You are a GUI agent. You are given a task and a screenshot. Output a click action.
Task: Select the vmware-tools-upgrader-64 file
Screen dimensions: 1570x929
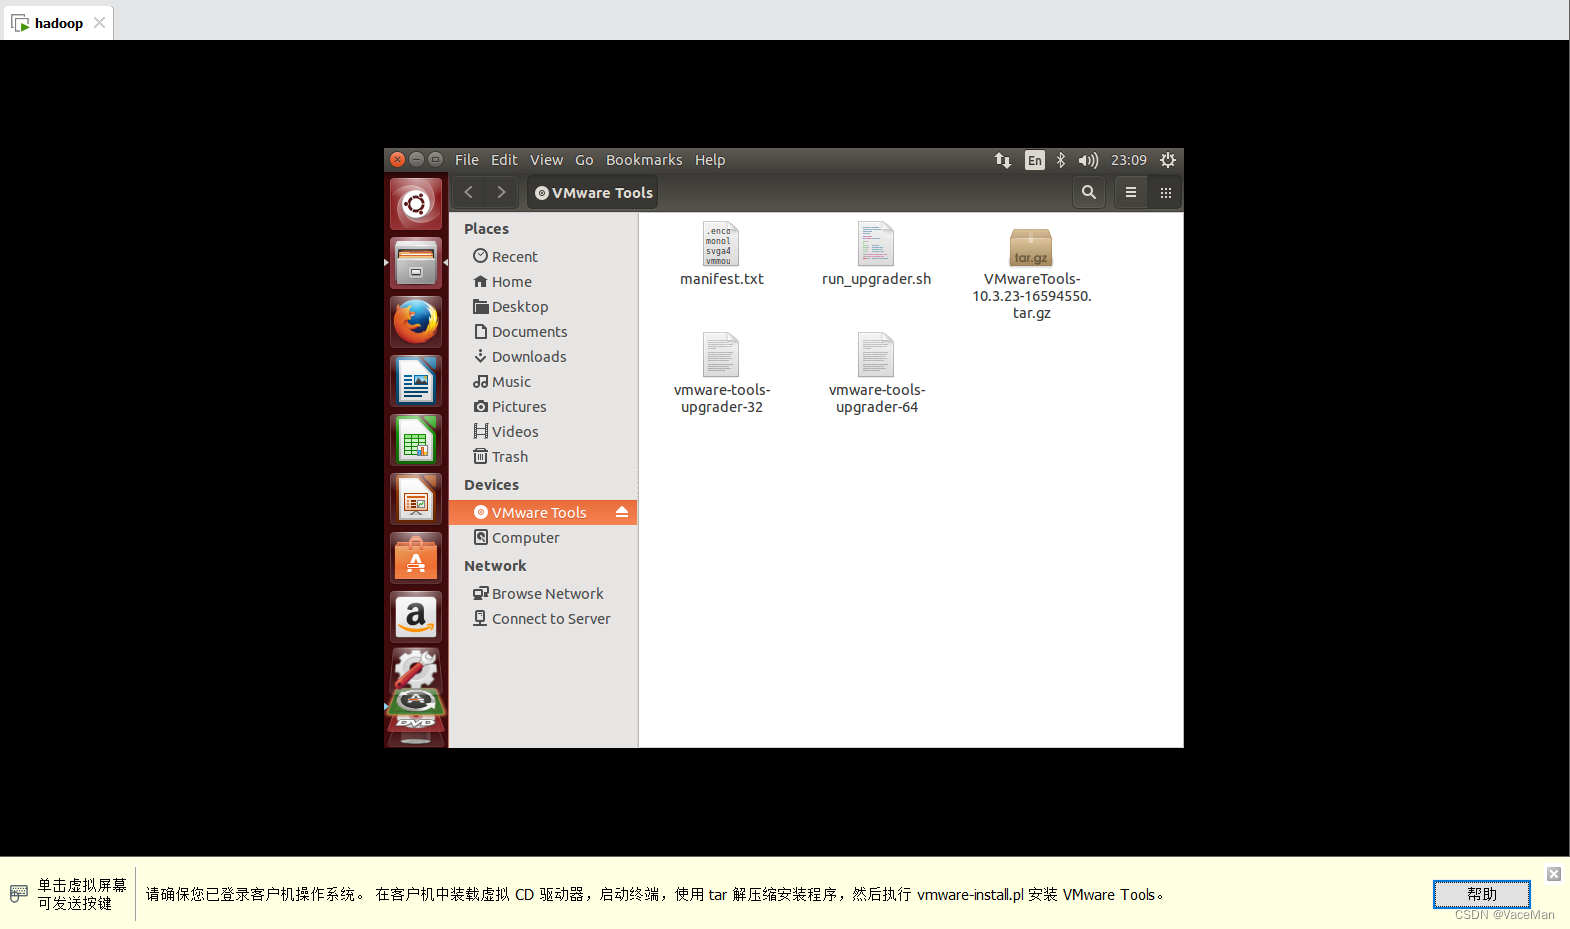[x=876, y=373]
